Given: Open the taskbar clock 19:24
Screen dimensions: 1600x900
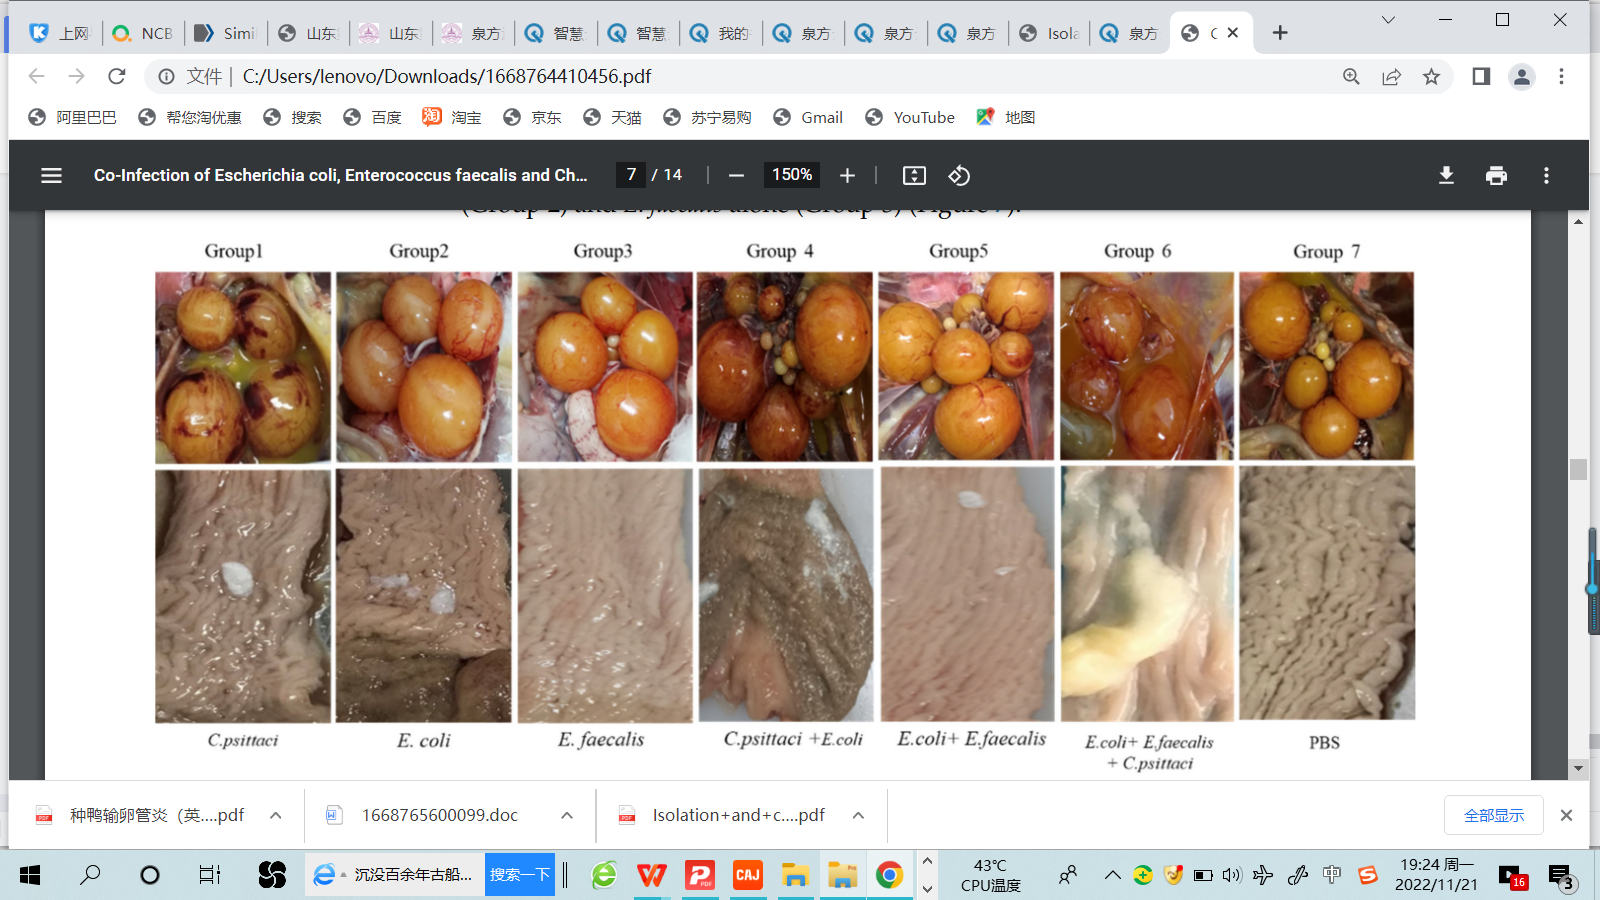Looking at the screenshot, I should [x=1436, y=875].
